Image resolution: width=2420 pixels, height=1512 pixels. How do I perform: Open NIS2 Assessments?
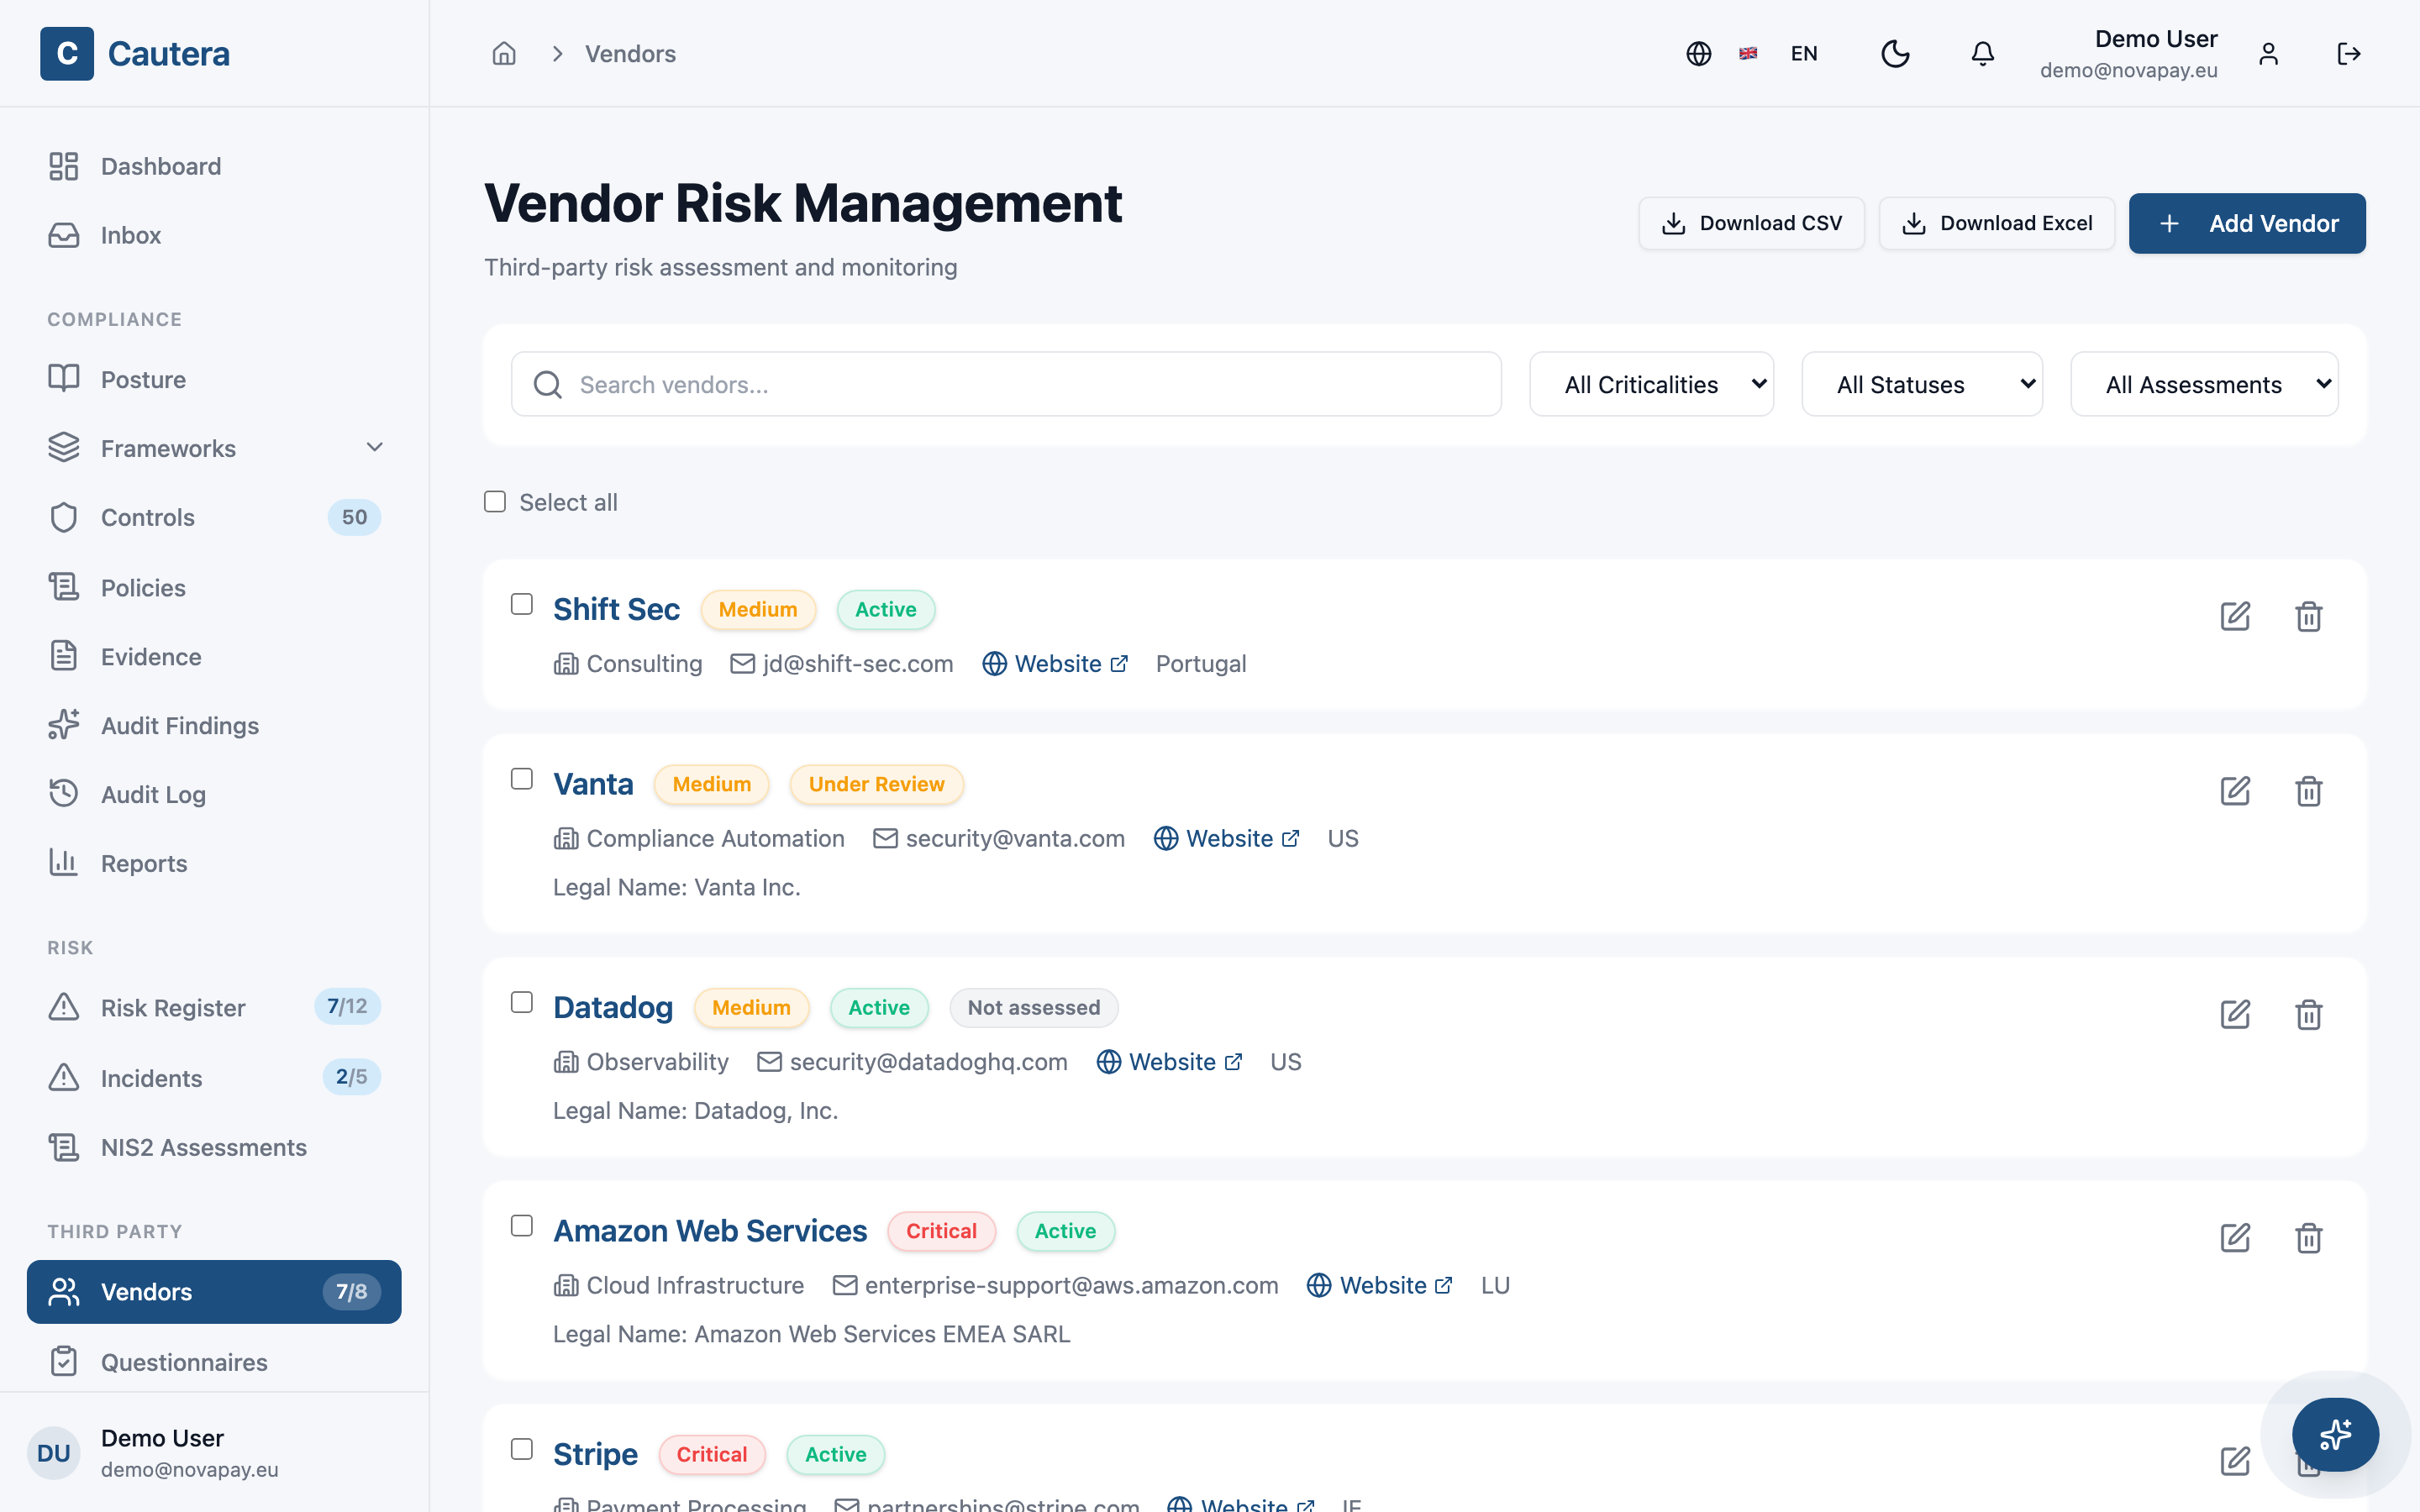214,1147
